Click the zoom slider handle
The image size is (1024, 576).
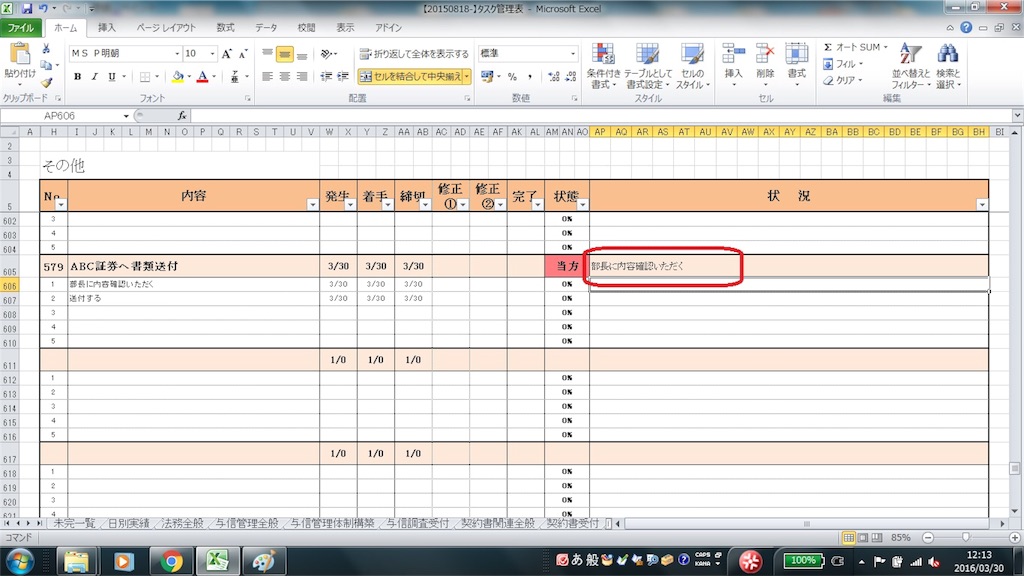[966, 537]
